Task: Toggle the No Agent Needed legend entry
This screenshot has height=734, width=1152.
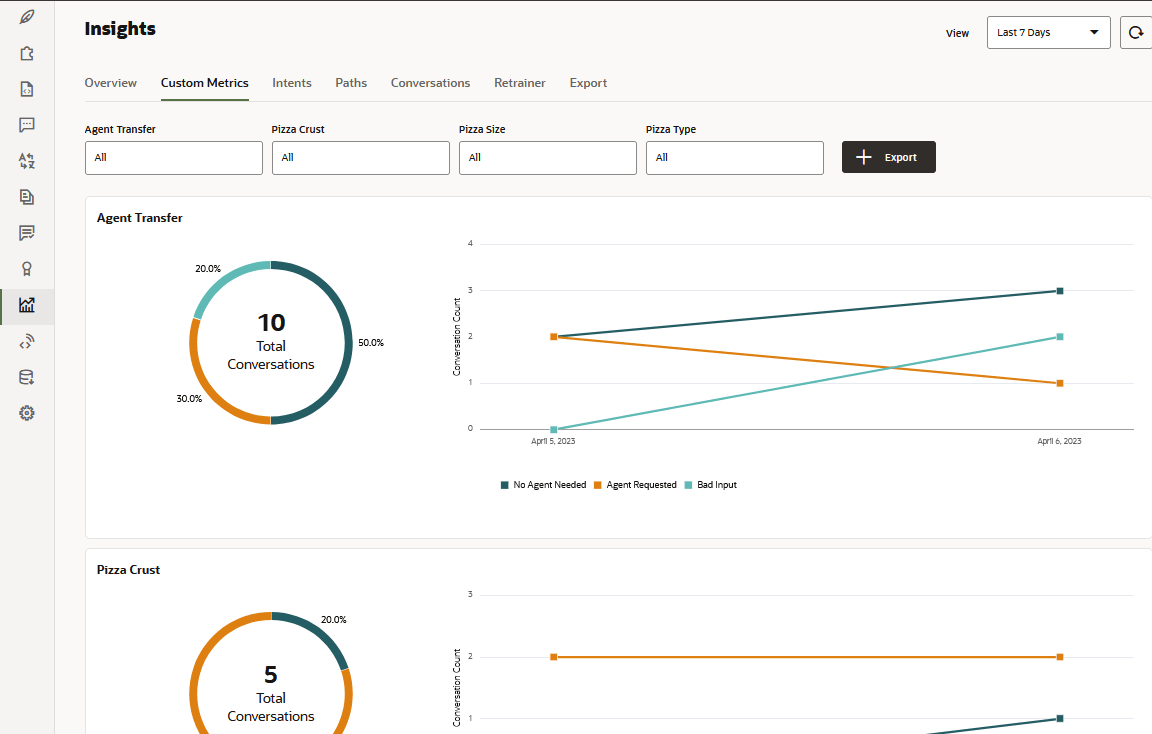Action: tap(543, 484)
